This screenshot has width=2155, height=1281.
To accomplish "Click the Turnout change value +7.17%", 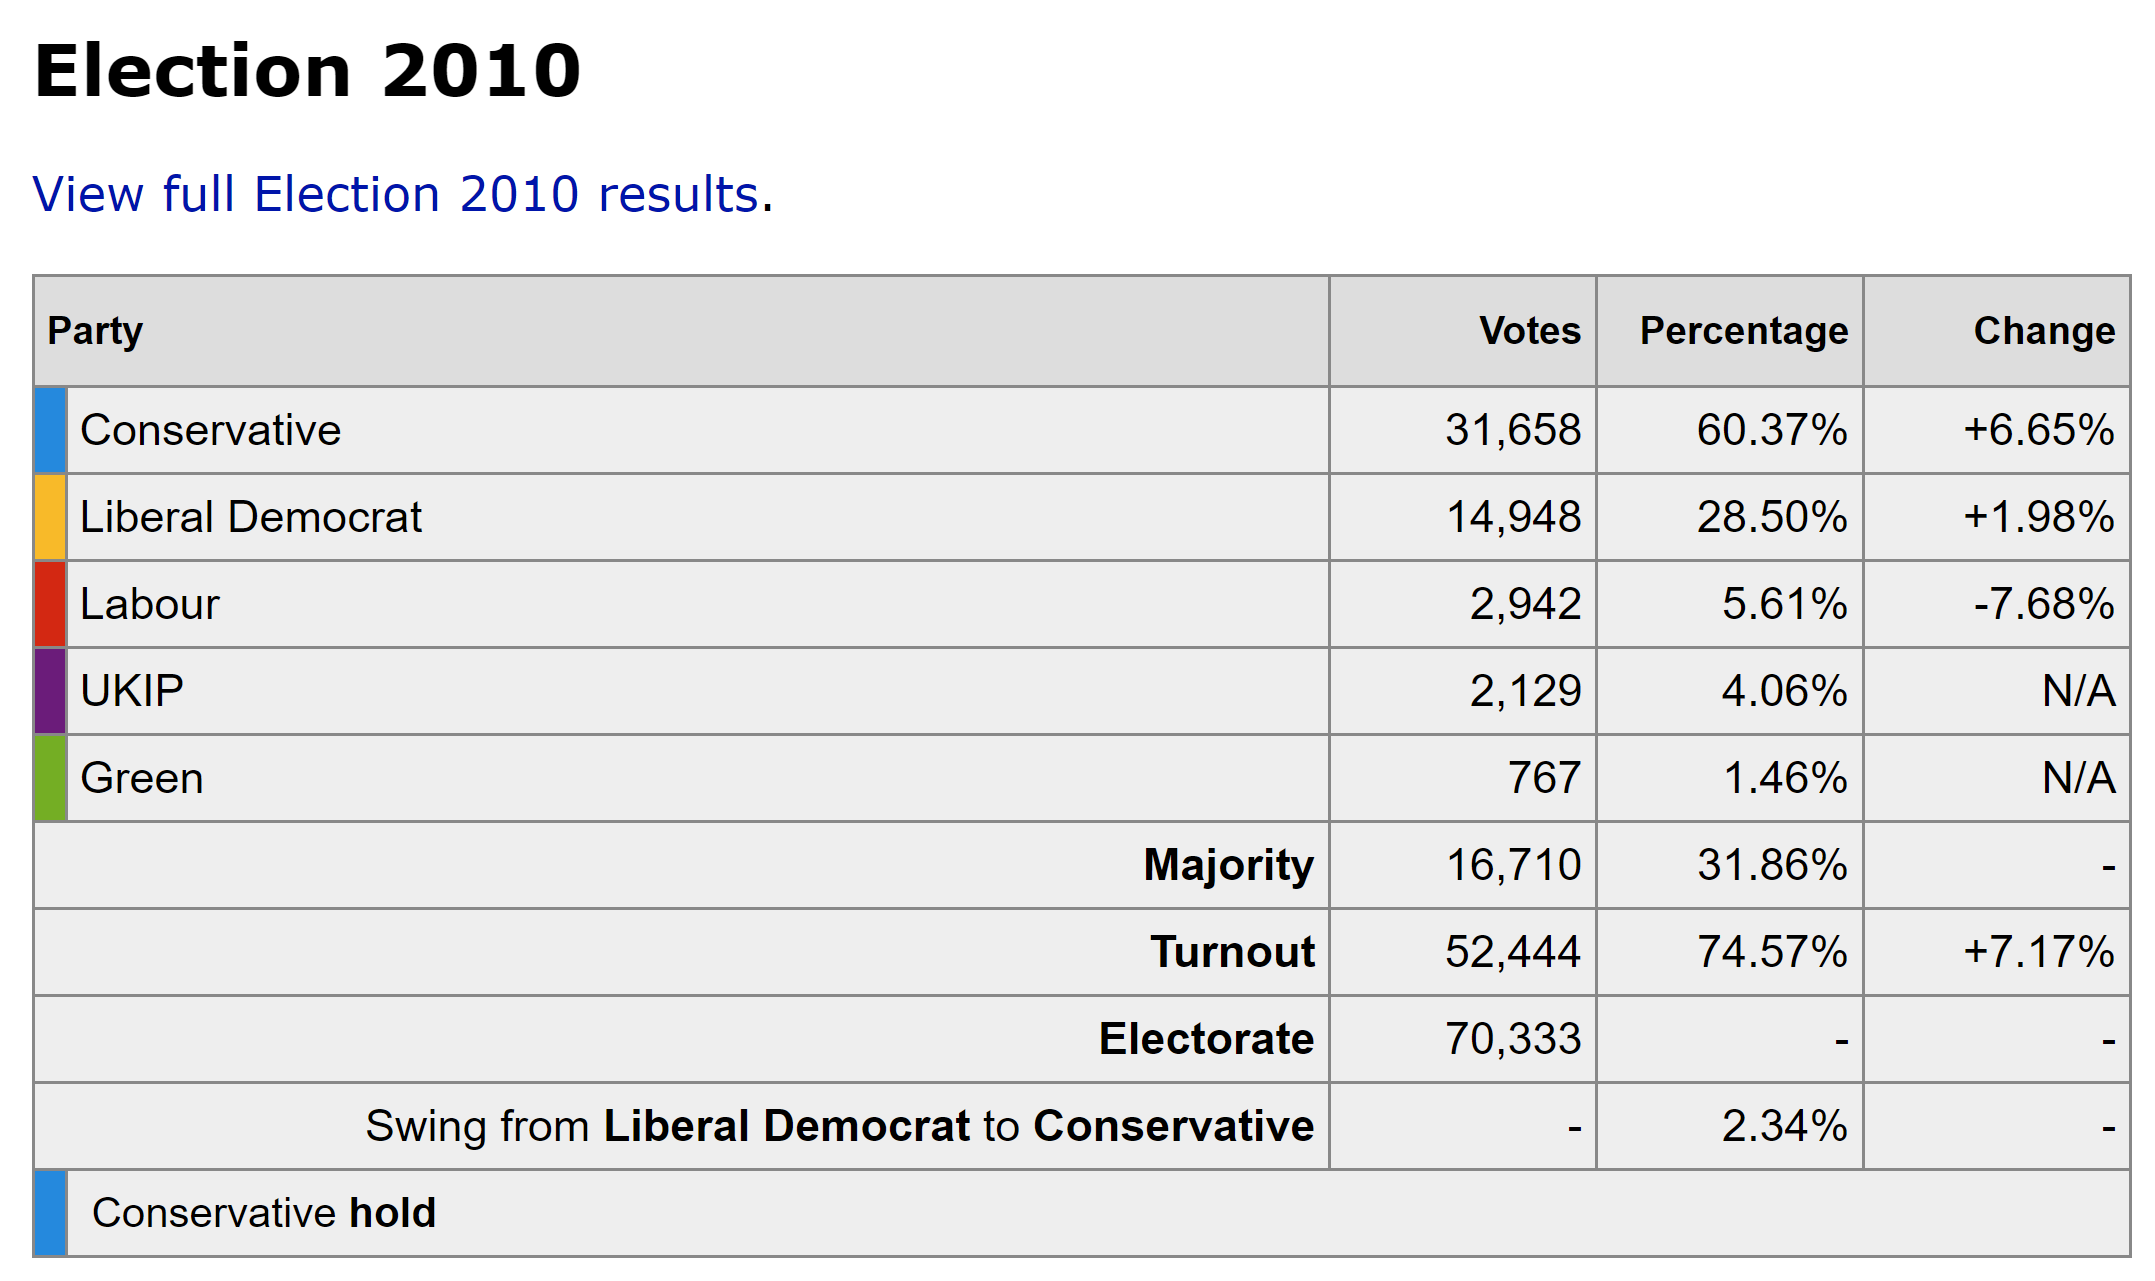I will coord(2038,952).
